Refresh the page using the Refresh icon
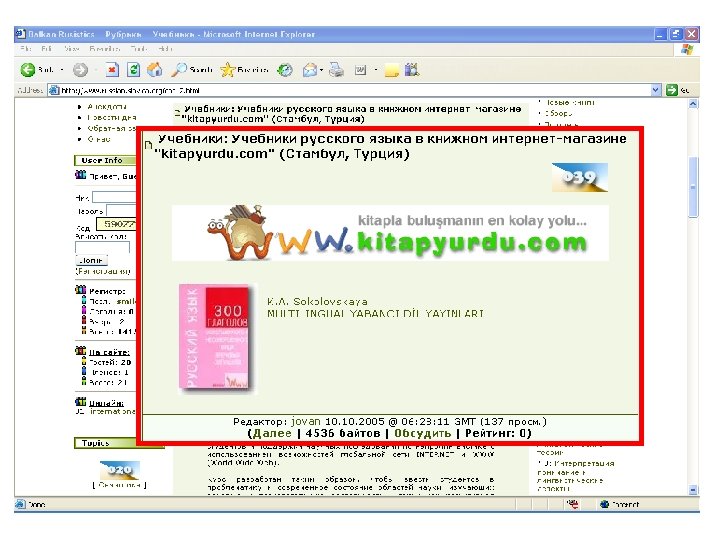 pyautogui.click(x=133, y=70)
